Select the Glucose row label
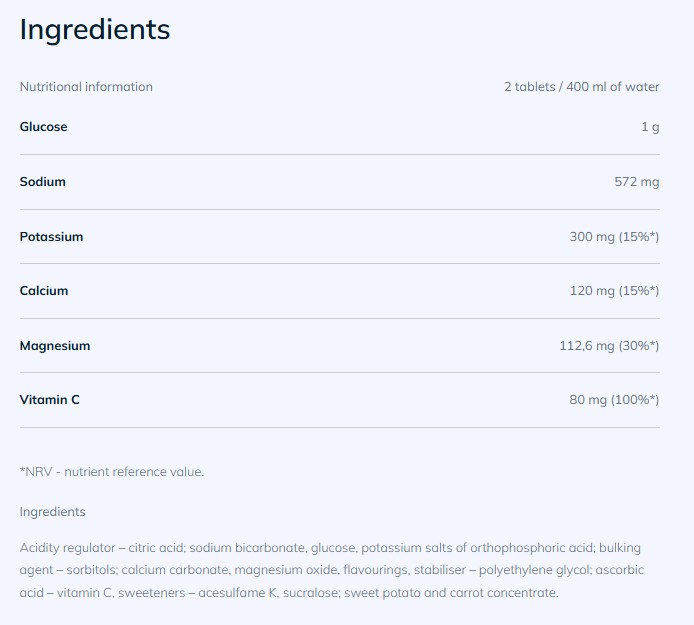Screen dimensions: 694x625 pos(43,127)
